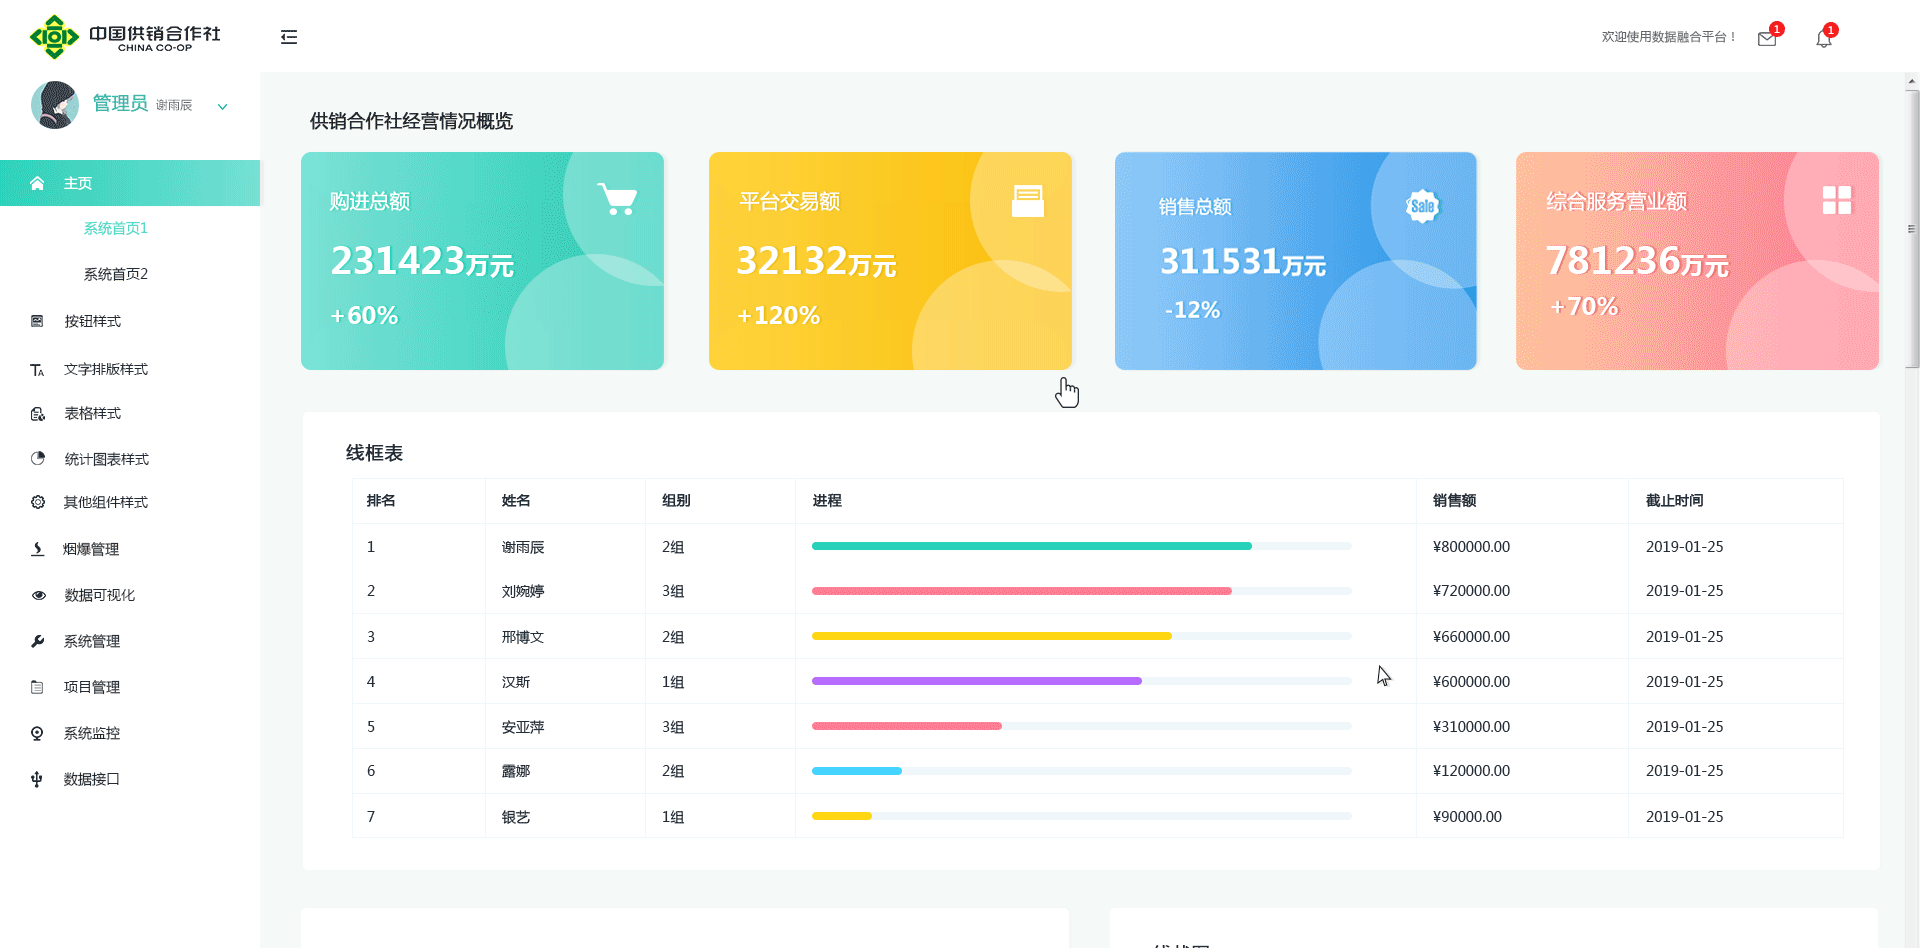Click the 表格样式 table icon
Image resolution: width=1920 pixels, height=948 pixels.
pos(37,413)
